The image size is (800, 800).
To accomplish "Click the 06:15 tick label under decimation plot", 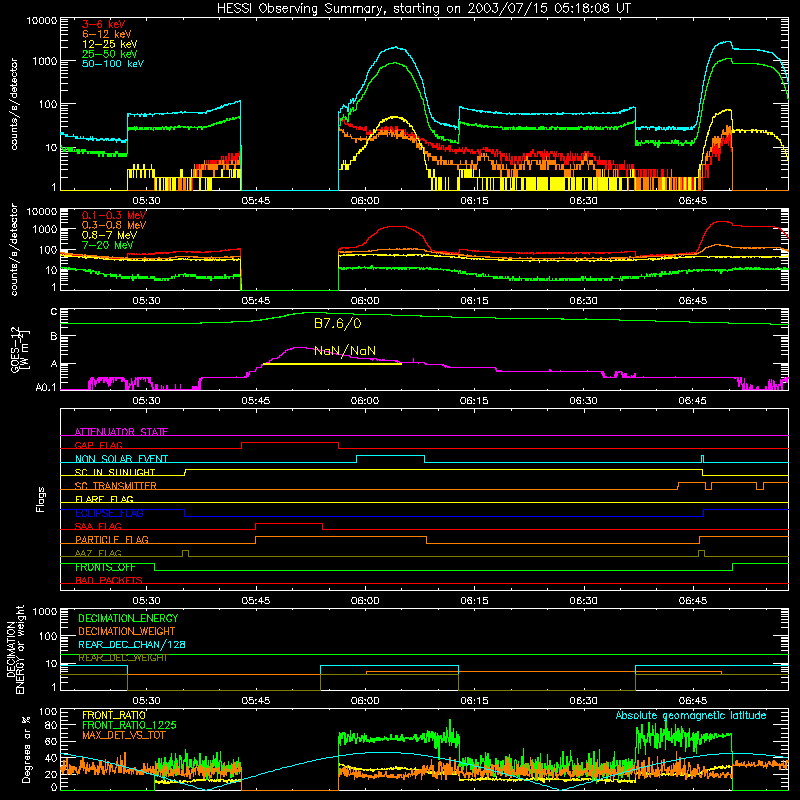I will point(474,701).
